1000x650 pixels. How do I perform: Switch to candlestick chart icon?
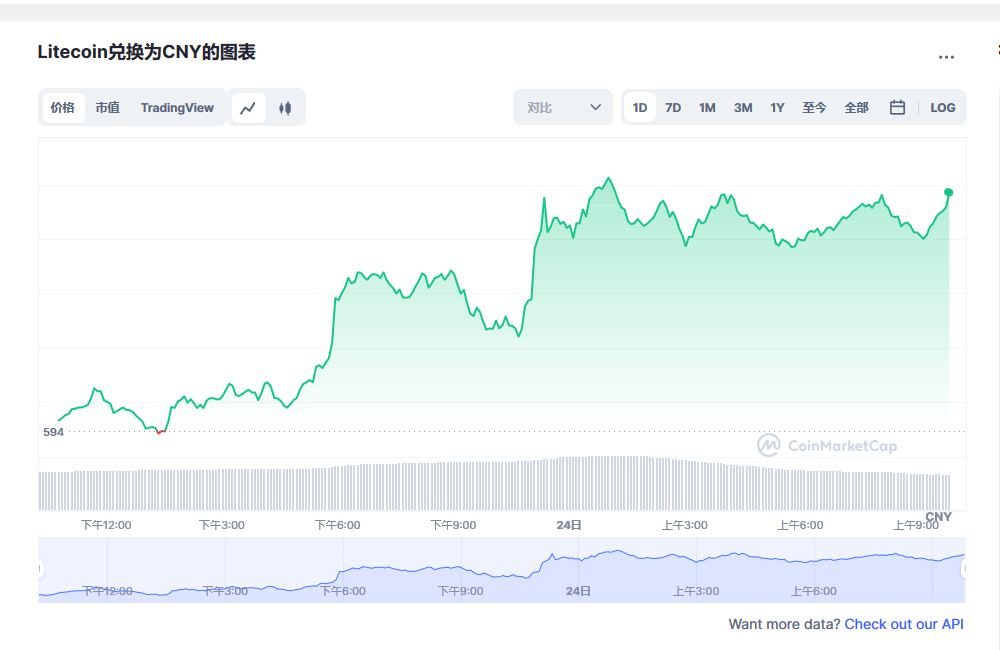point(285,108)
